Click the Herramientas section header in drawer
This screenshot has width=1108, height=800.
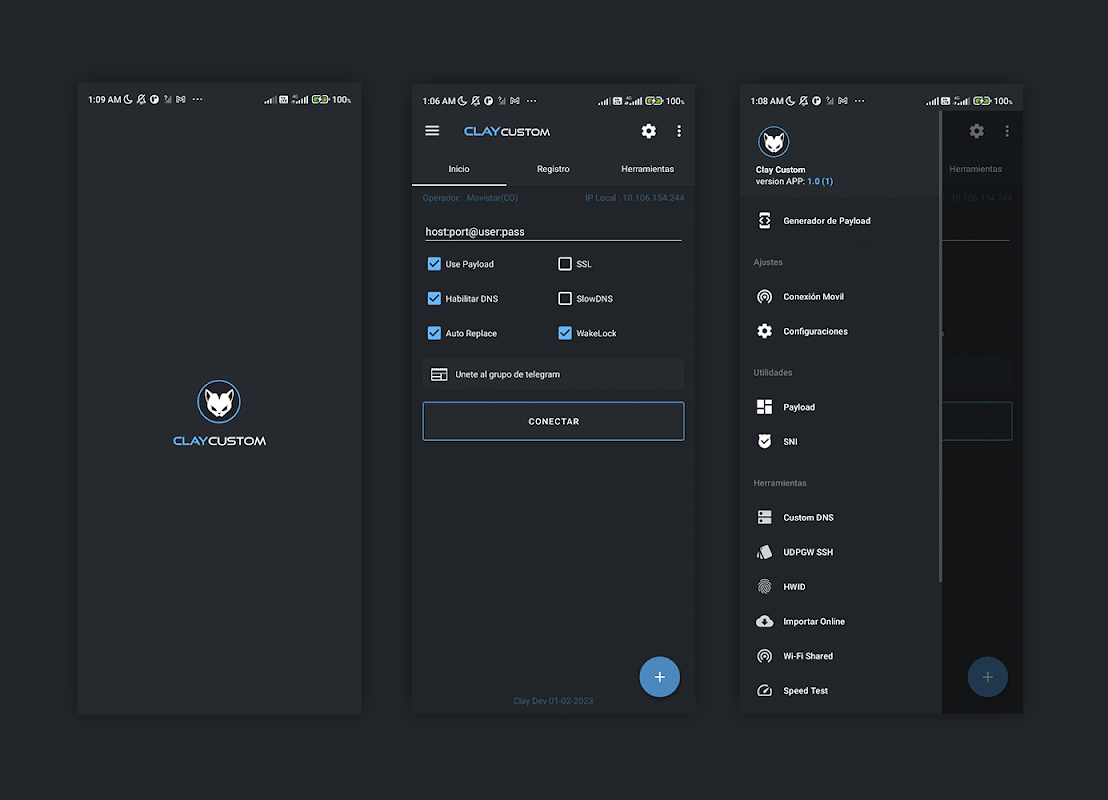779,483
